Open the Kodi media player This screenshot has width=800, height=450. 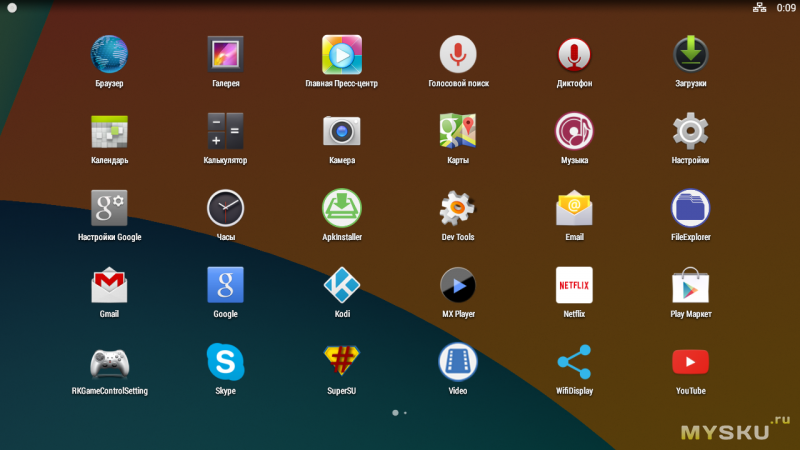click(342, 285)
